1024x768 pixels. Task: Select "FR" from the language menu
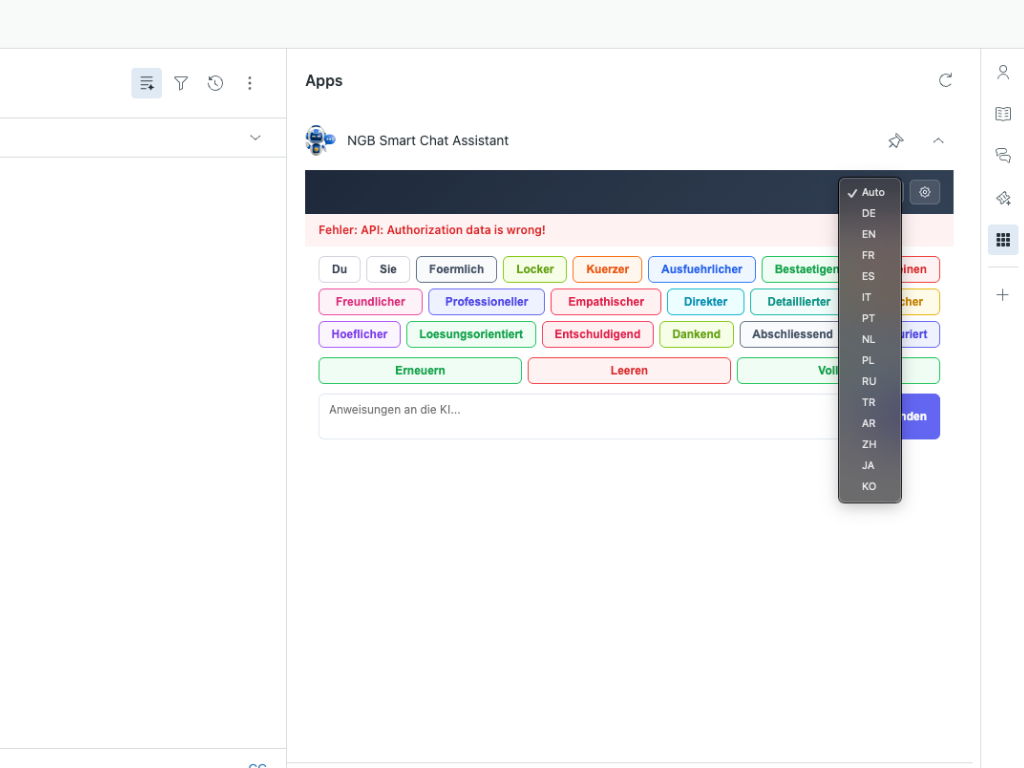[869, 255]
